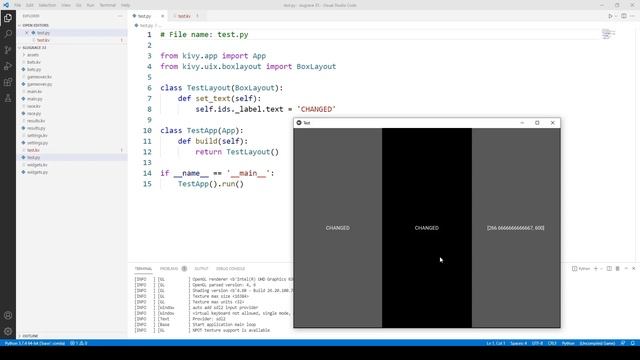Expand the assets folder
Screen dimensions: 640x360
coord(33,55)
